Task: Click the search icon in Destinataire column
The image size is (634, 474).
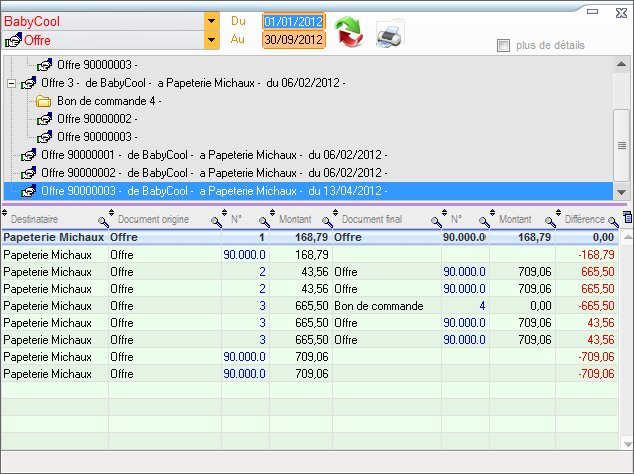Action: (x=102, y=220)
